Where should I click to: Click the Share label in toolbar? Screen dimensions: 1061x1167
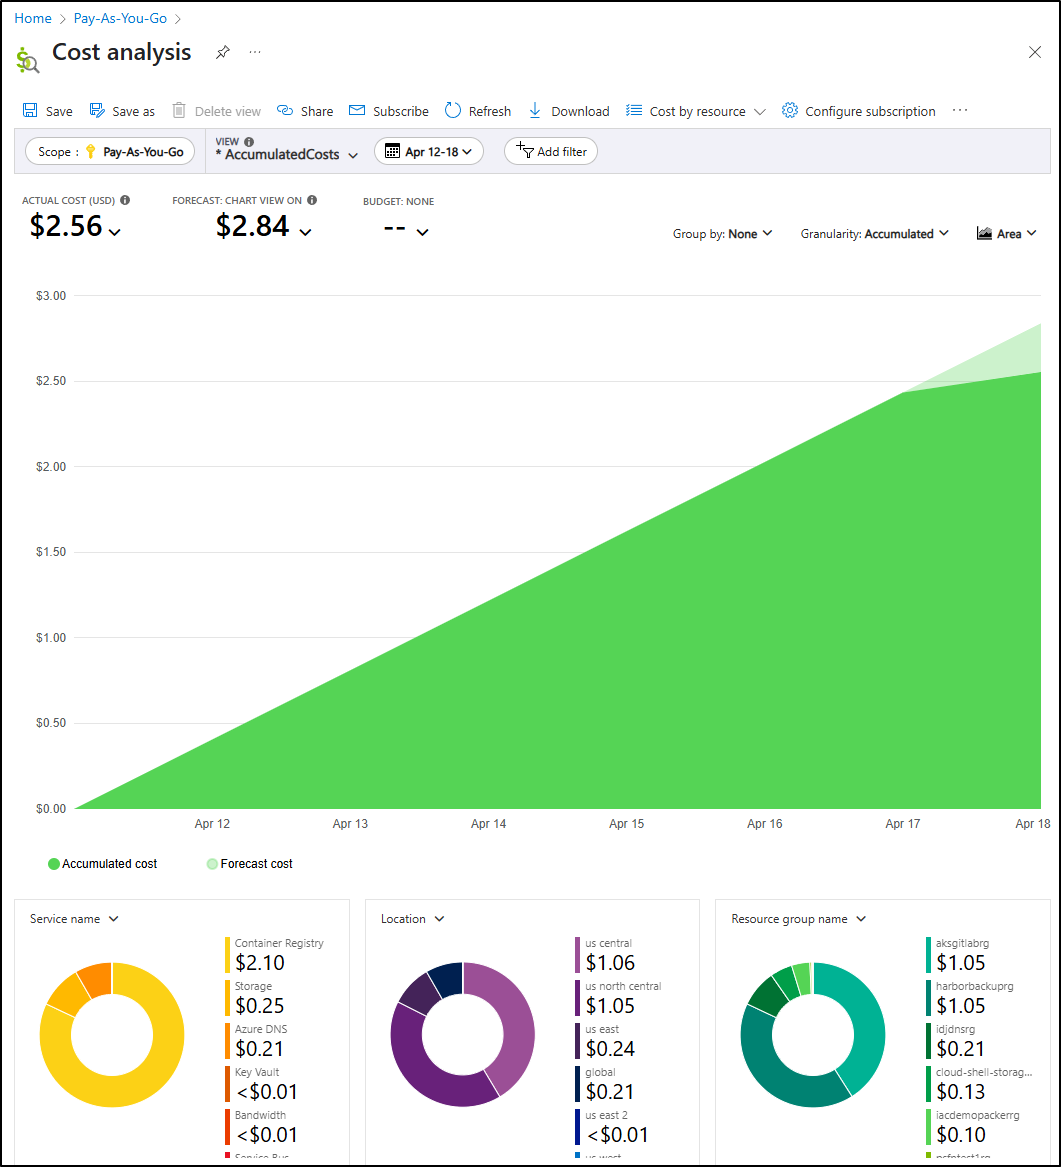(317, 112)
